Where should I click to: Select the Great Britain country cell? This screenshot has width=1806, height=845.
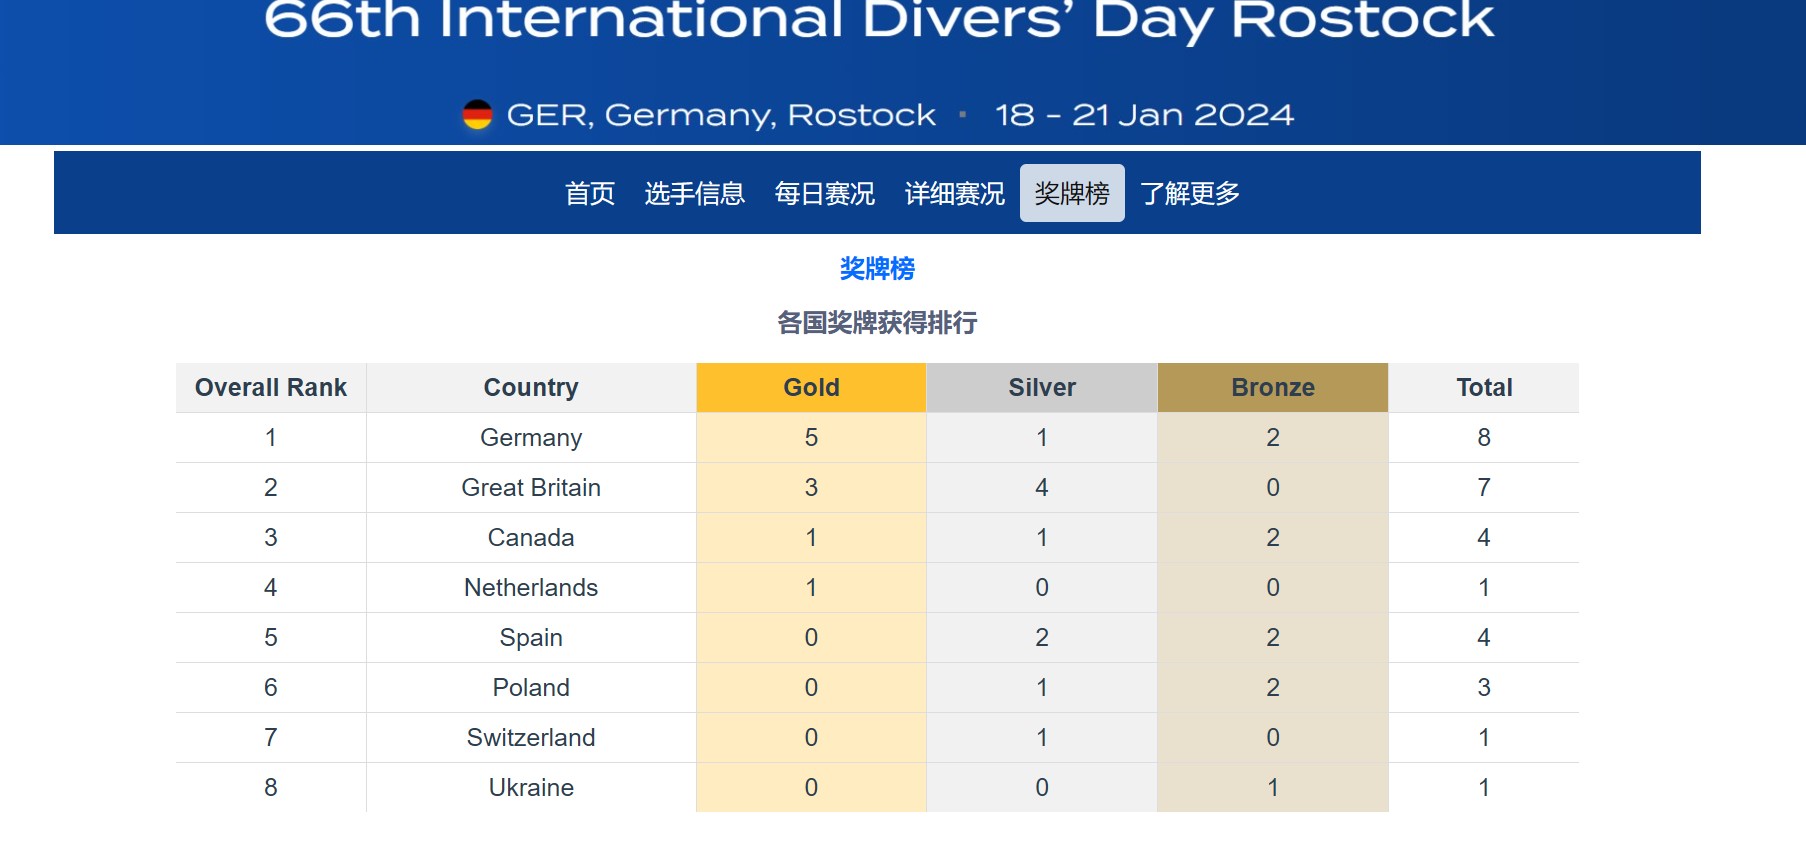[x=530, y=488]
